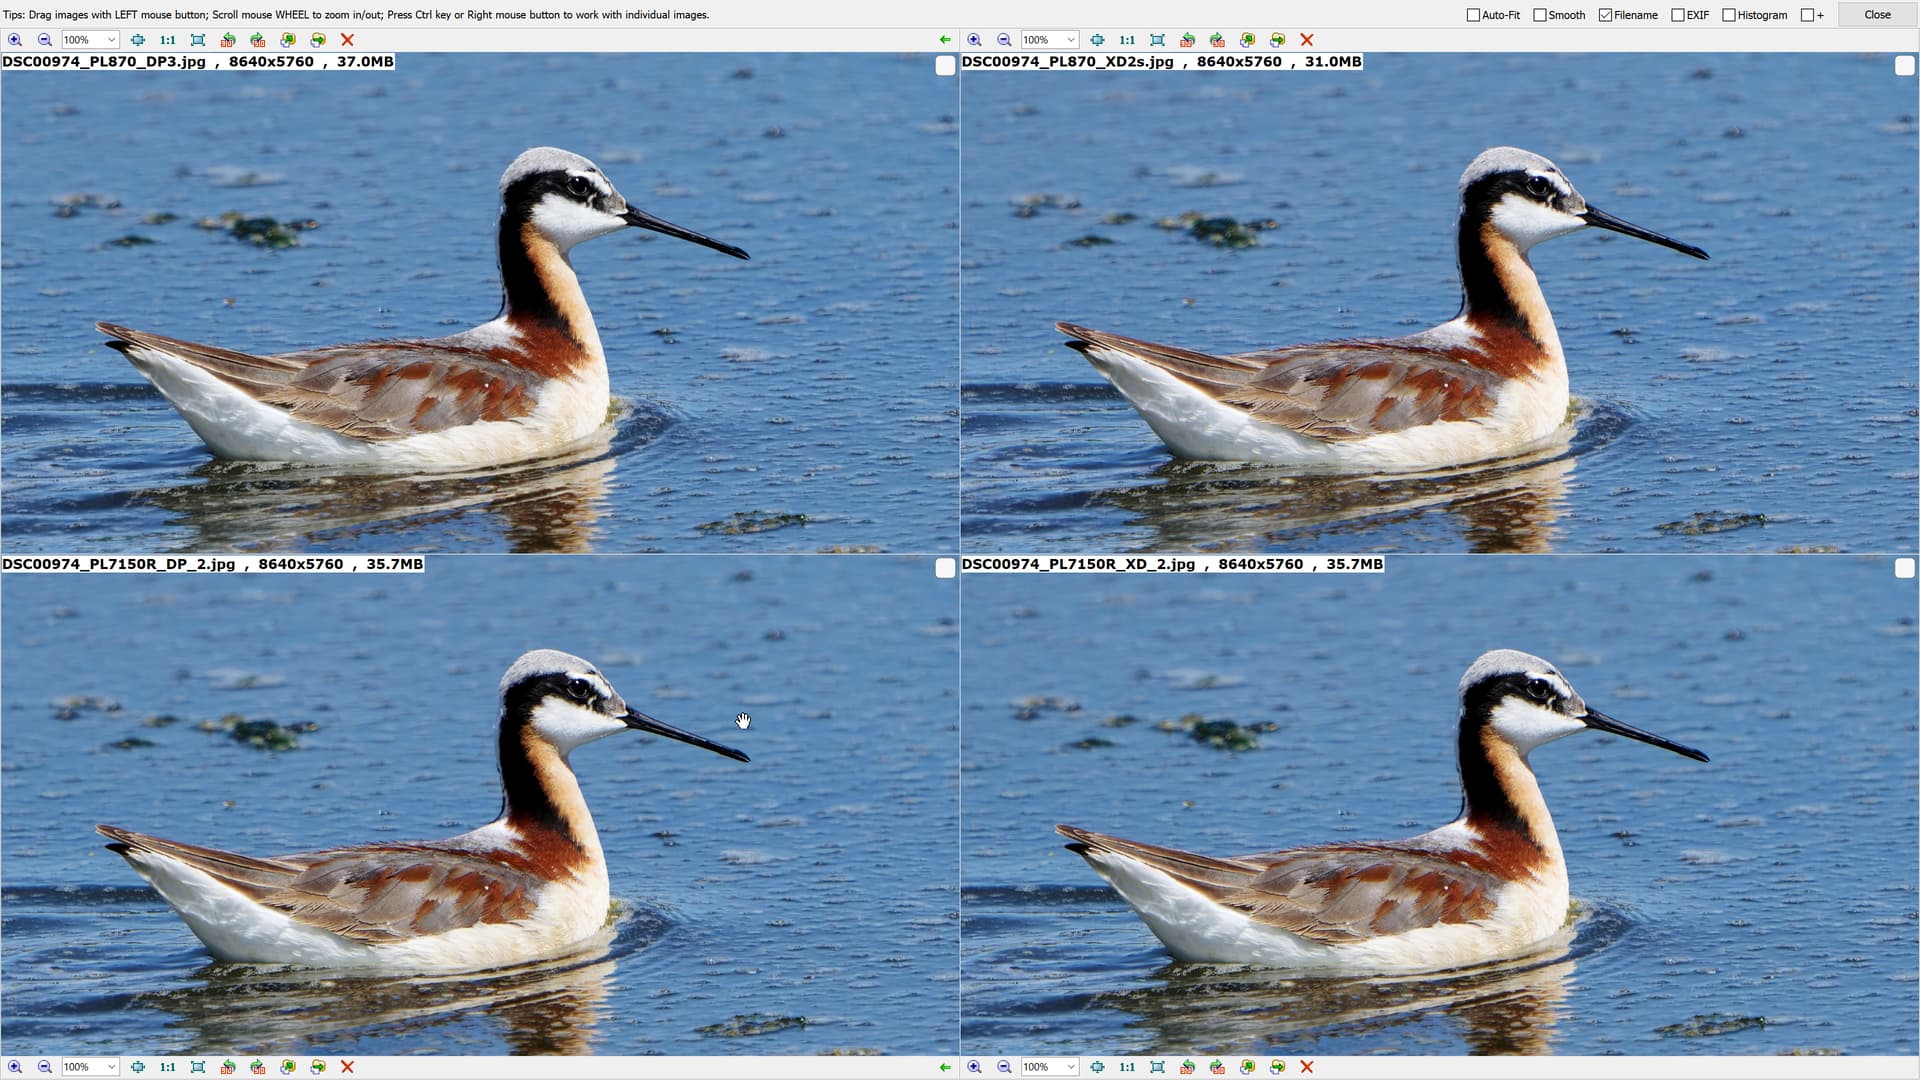
Task: Click filename label DSC00974_PL7150R_DP_2.jpg
Action: point(119,565)
